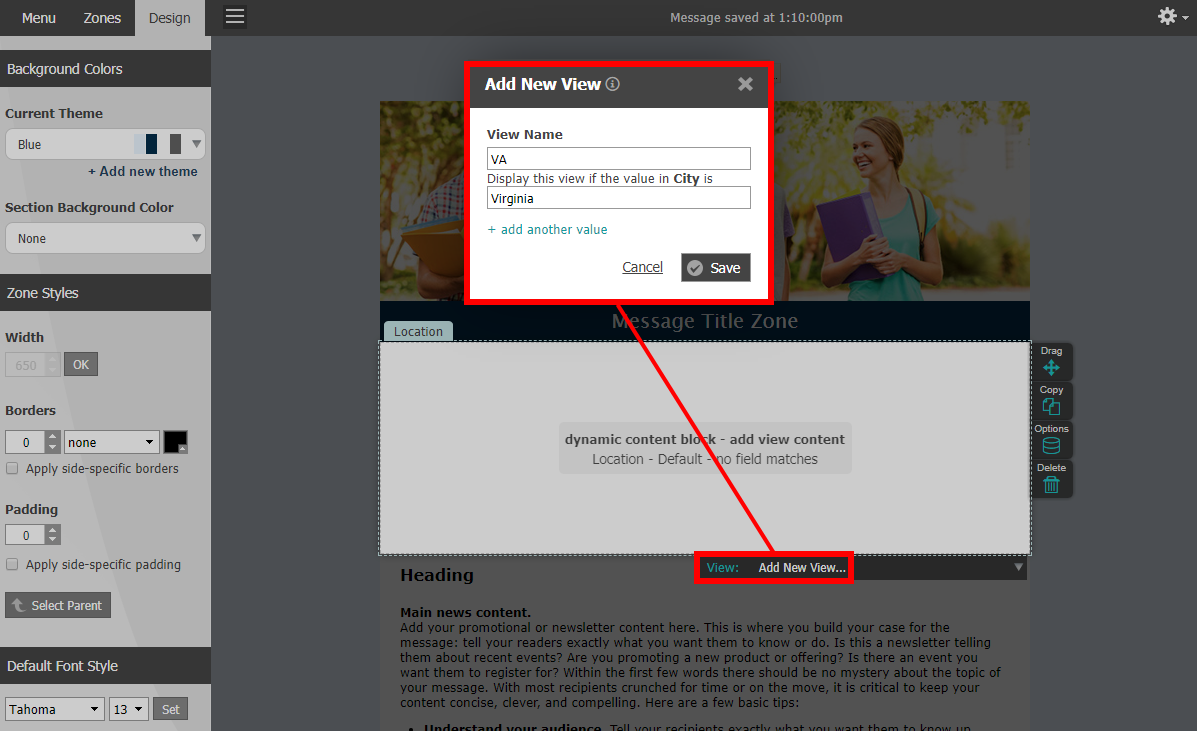Click the Message Title Zone text
This screenshot has height=731, width=1197.
click(705, 321)
